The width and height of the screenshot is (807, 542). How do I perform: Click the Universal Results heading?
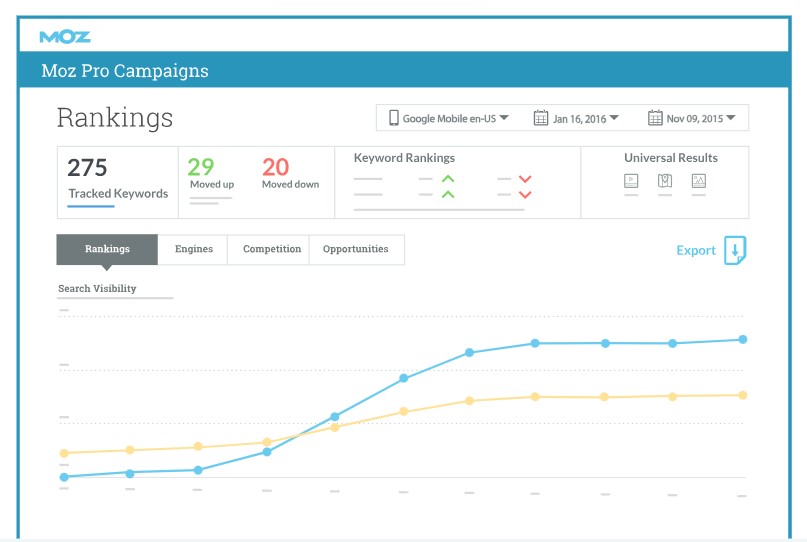coord(671,158)
